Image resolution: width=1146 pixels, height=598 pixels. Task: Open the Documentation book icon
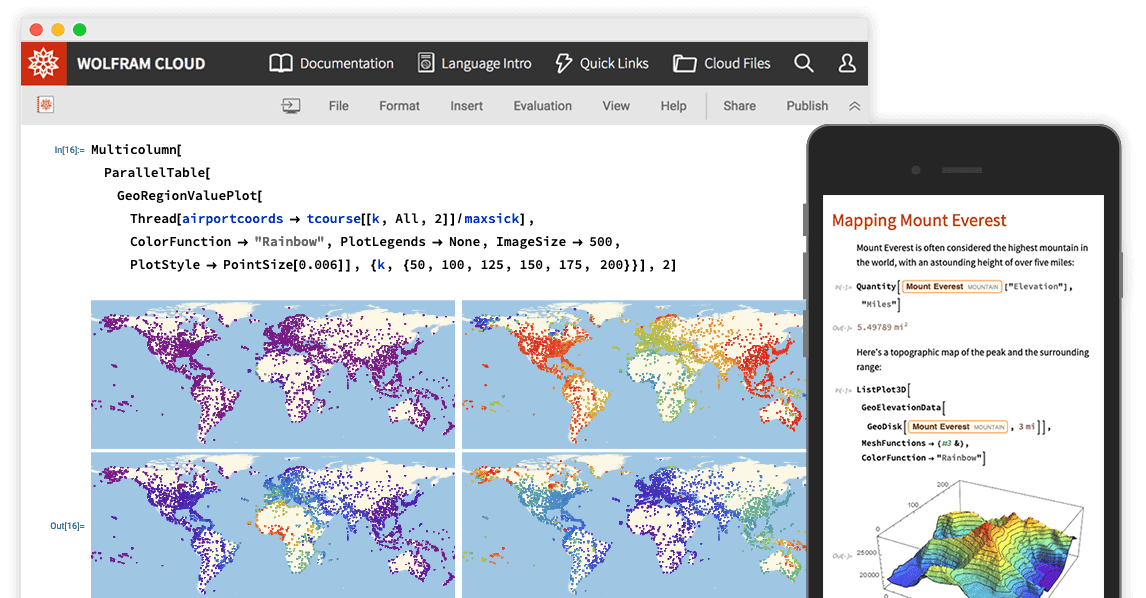(281, 63)
